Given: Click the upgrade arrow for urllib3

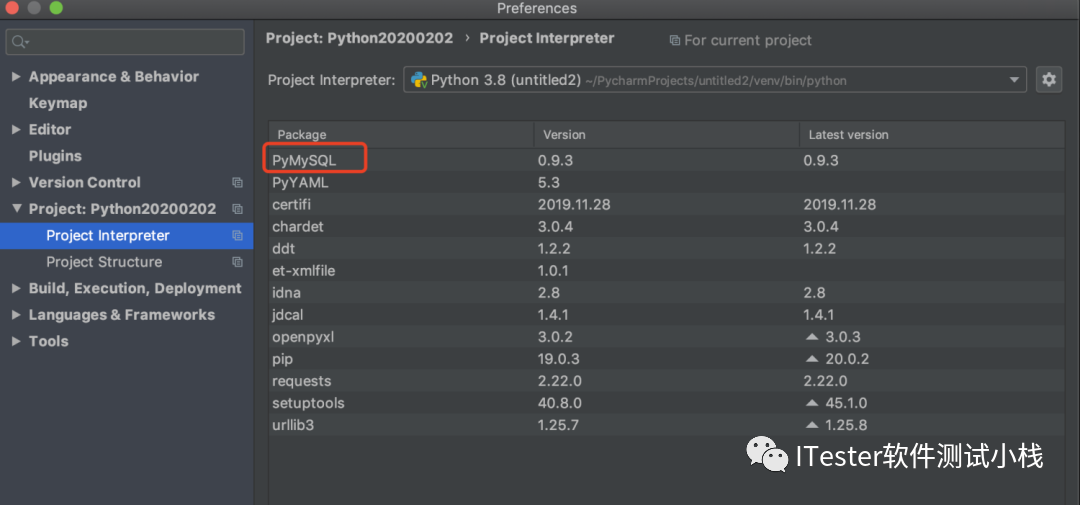Looking at the screenshot, I should tap(812, 425).
